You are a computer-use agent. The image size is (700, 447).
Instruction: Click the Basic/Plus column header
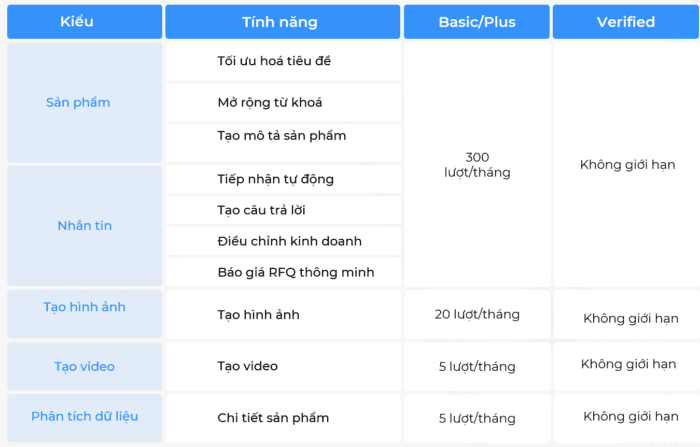coord(477,22)
